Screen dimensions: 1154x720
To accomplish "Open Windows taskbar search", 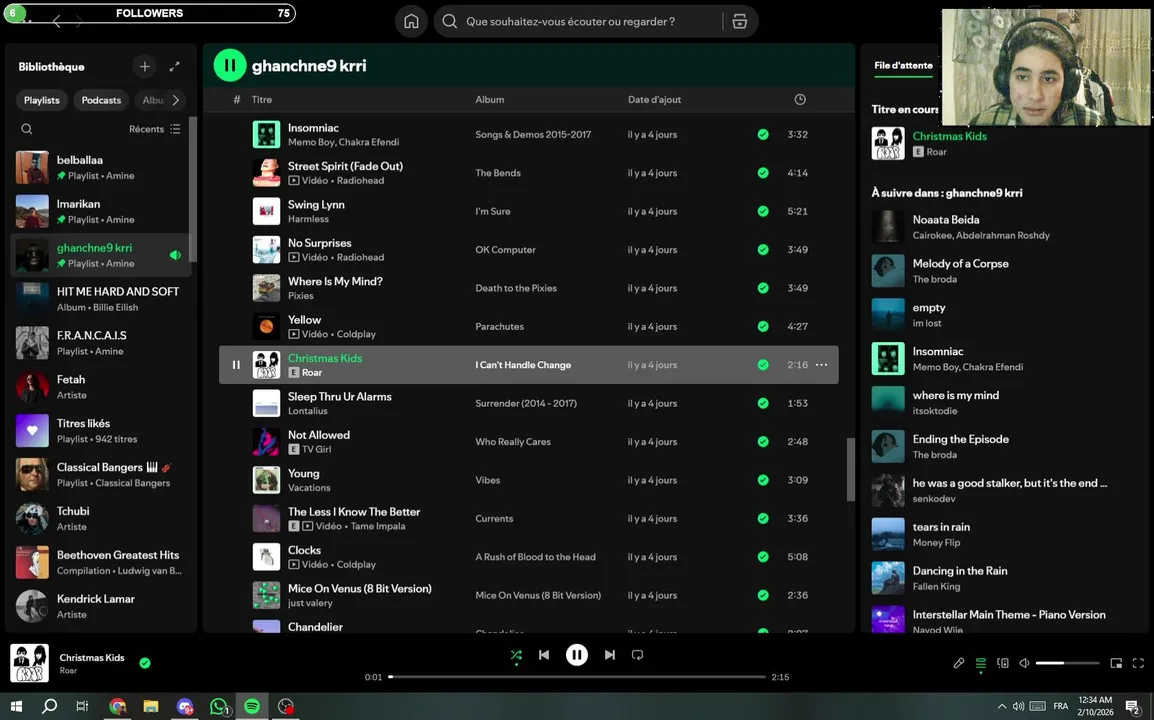I will coord(49,706).
